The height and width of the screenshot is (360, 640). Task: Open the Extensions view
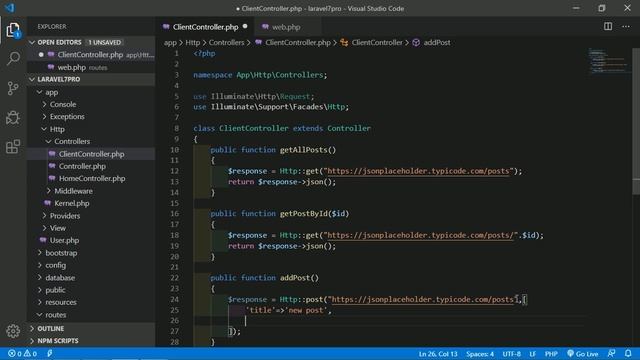(13, 147)
